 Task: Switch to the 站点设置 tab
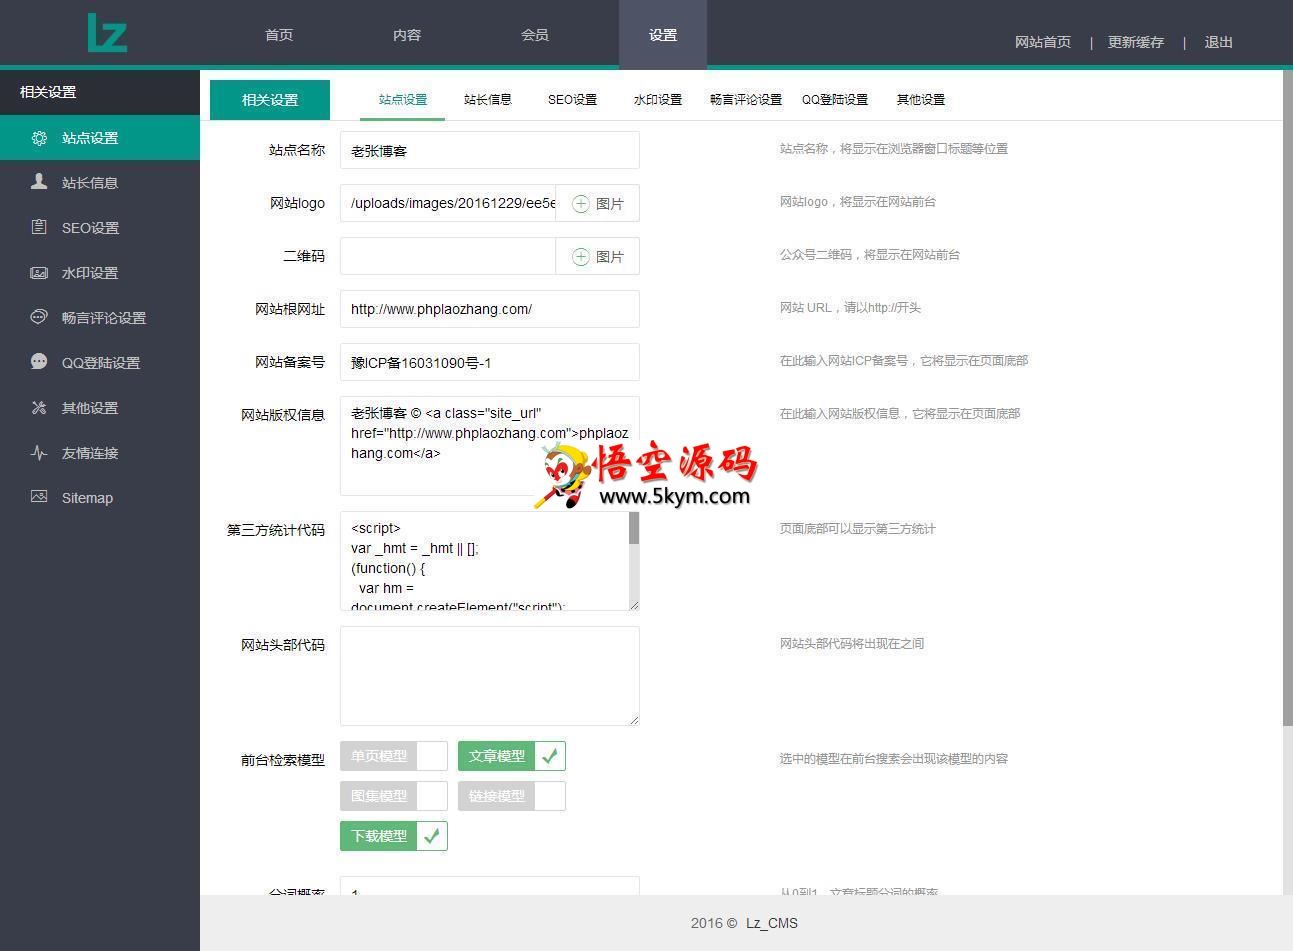pyautogui.click(x=403, y=100)
